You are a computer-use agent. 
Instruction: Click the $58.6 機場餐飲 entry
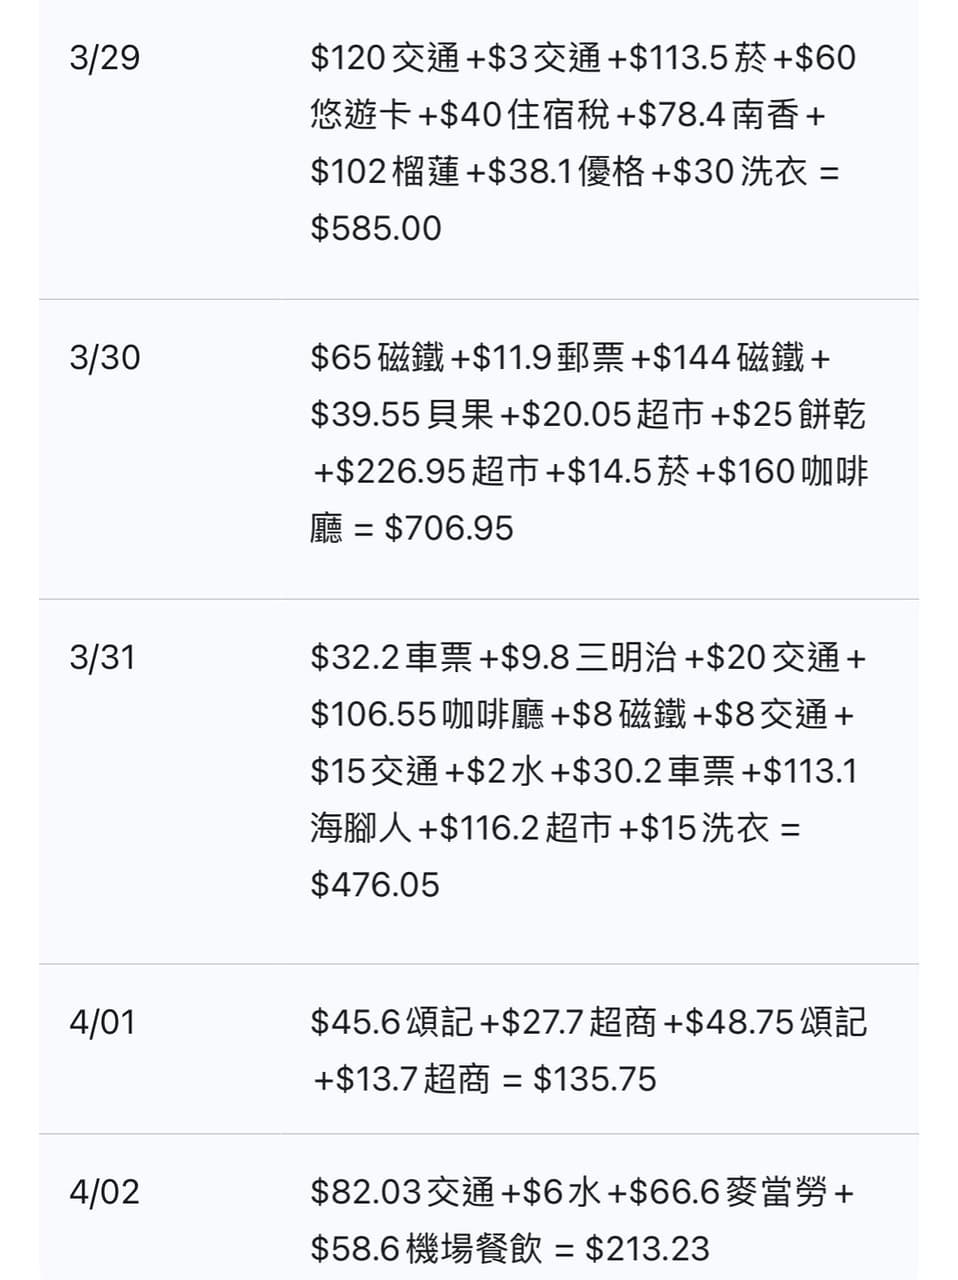pos(426,1249)
